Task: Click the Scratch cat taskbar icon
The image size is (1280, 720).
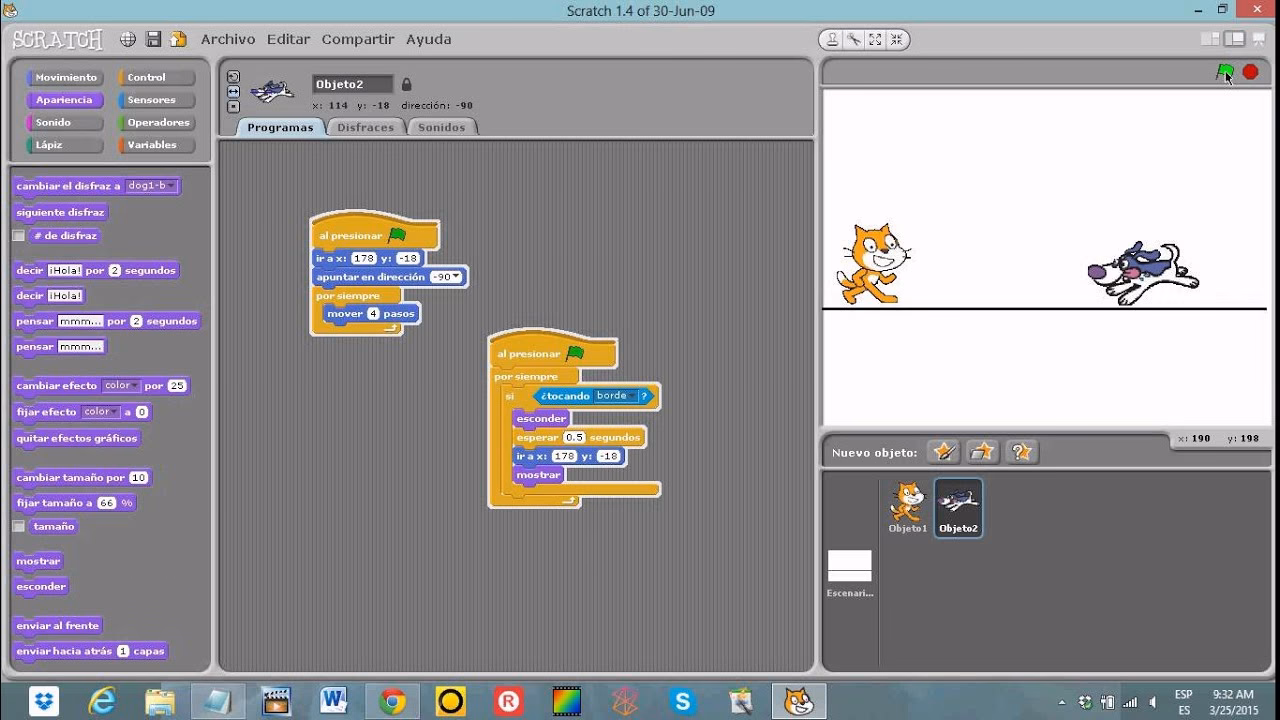Action: click(x=799, y=701)
